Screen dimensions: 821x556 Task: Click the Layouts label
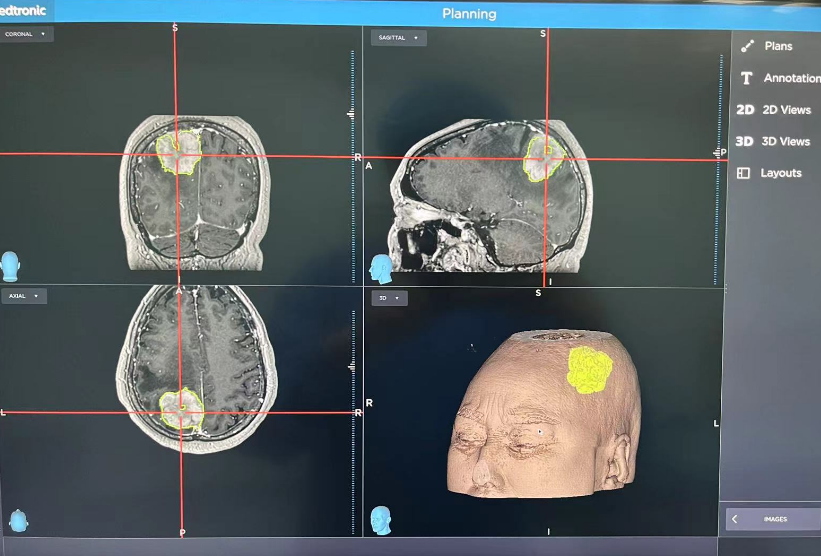(780, 173)
